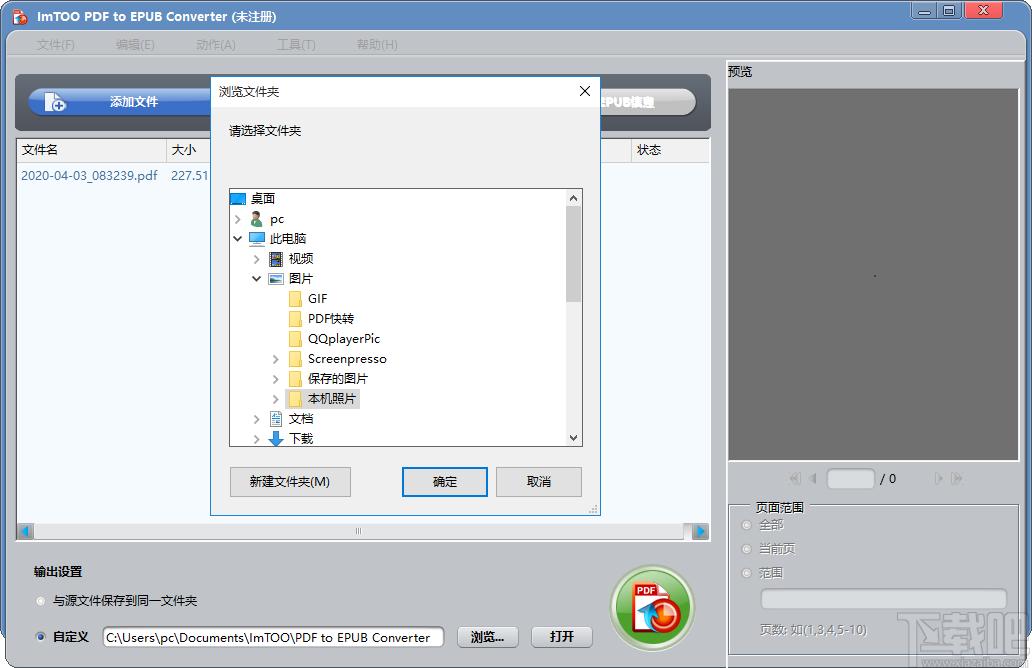Click the ImTOO application title icon
1032x668 pixels.
[x=20, y=16]
